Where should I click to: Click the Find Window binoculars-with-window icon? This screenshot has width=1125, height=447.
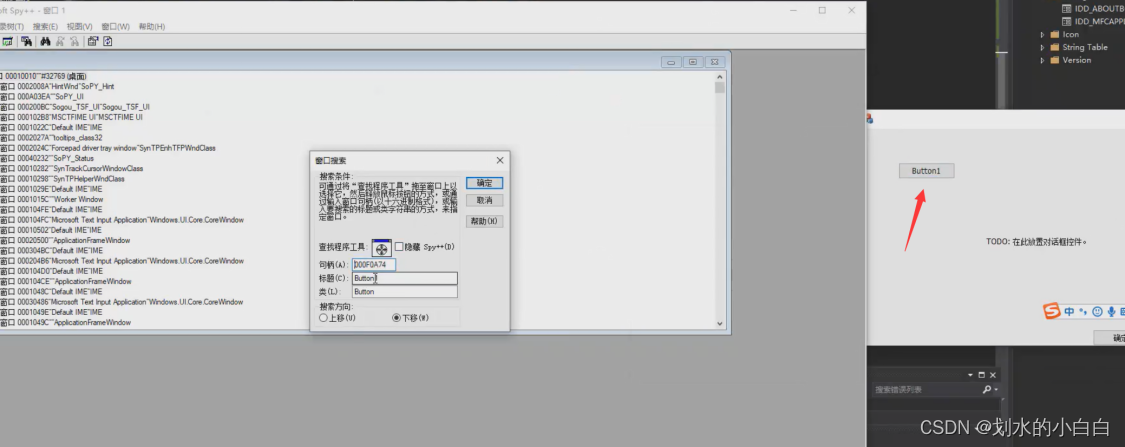(26, 42)
